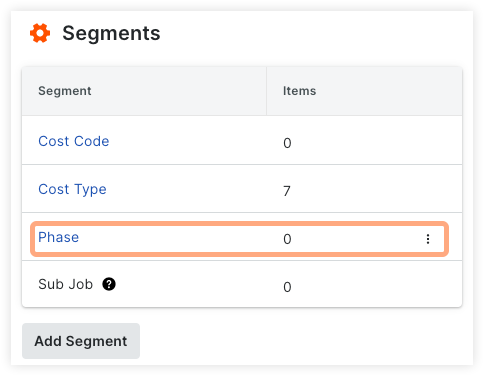Click the Sub Job row label
The image size is (484, 376).
pos(65,284)
